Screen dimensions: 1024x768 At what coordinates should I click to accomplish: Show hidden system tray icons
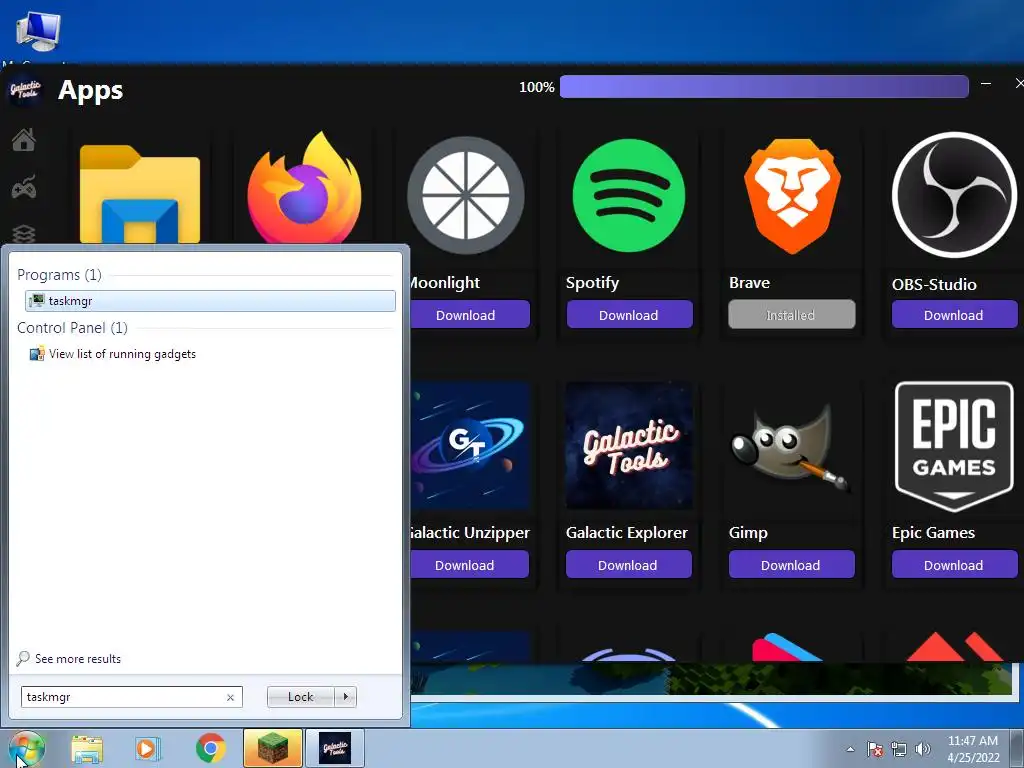tap(850, 749)
